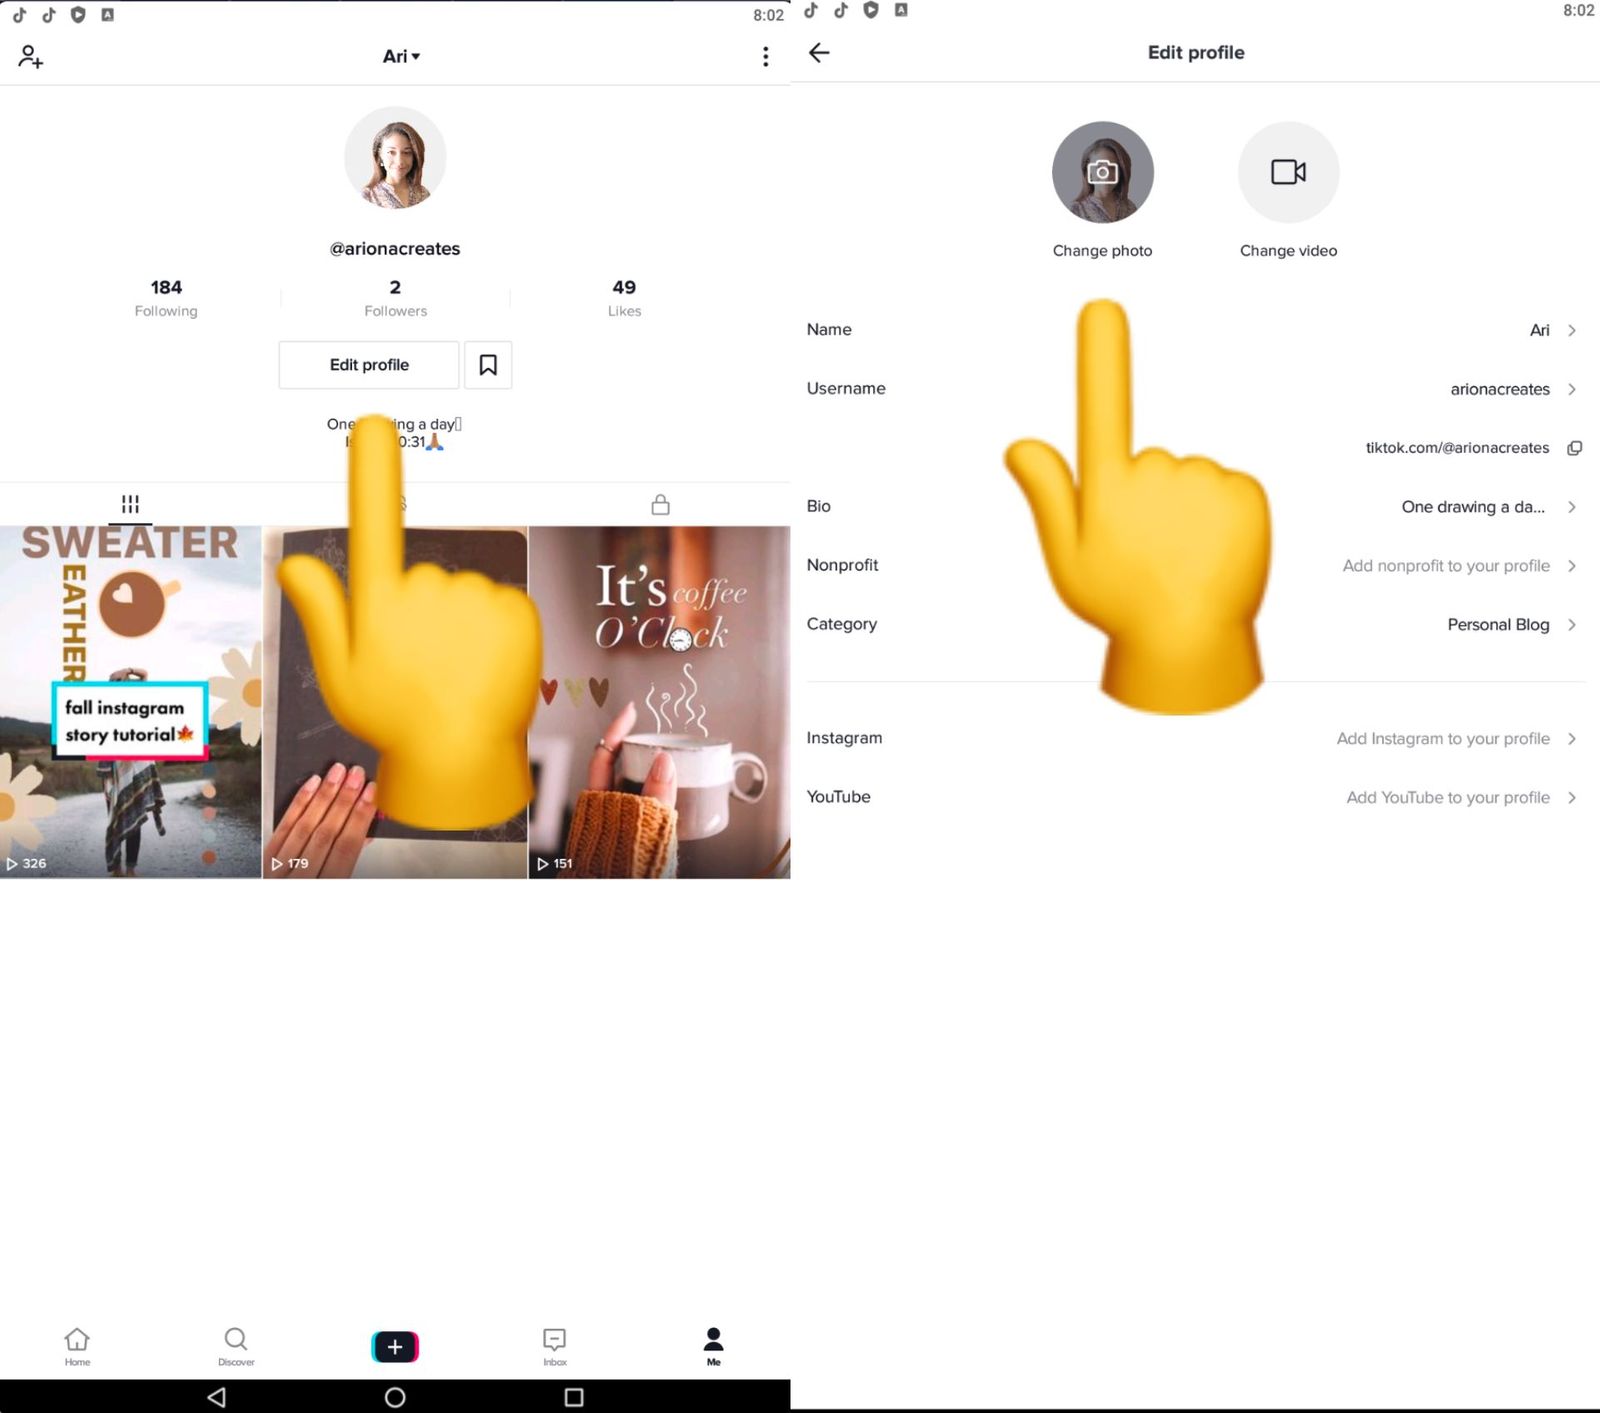
Task: Tap the Android back navigation button
Action: click(x=216, y=1397)
